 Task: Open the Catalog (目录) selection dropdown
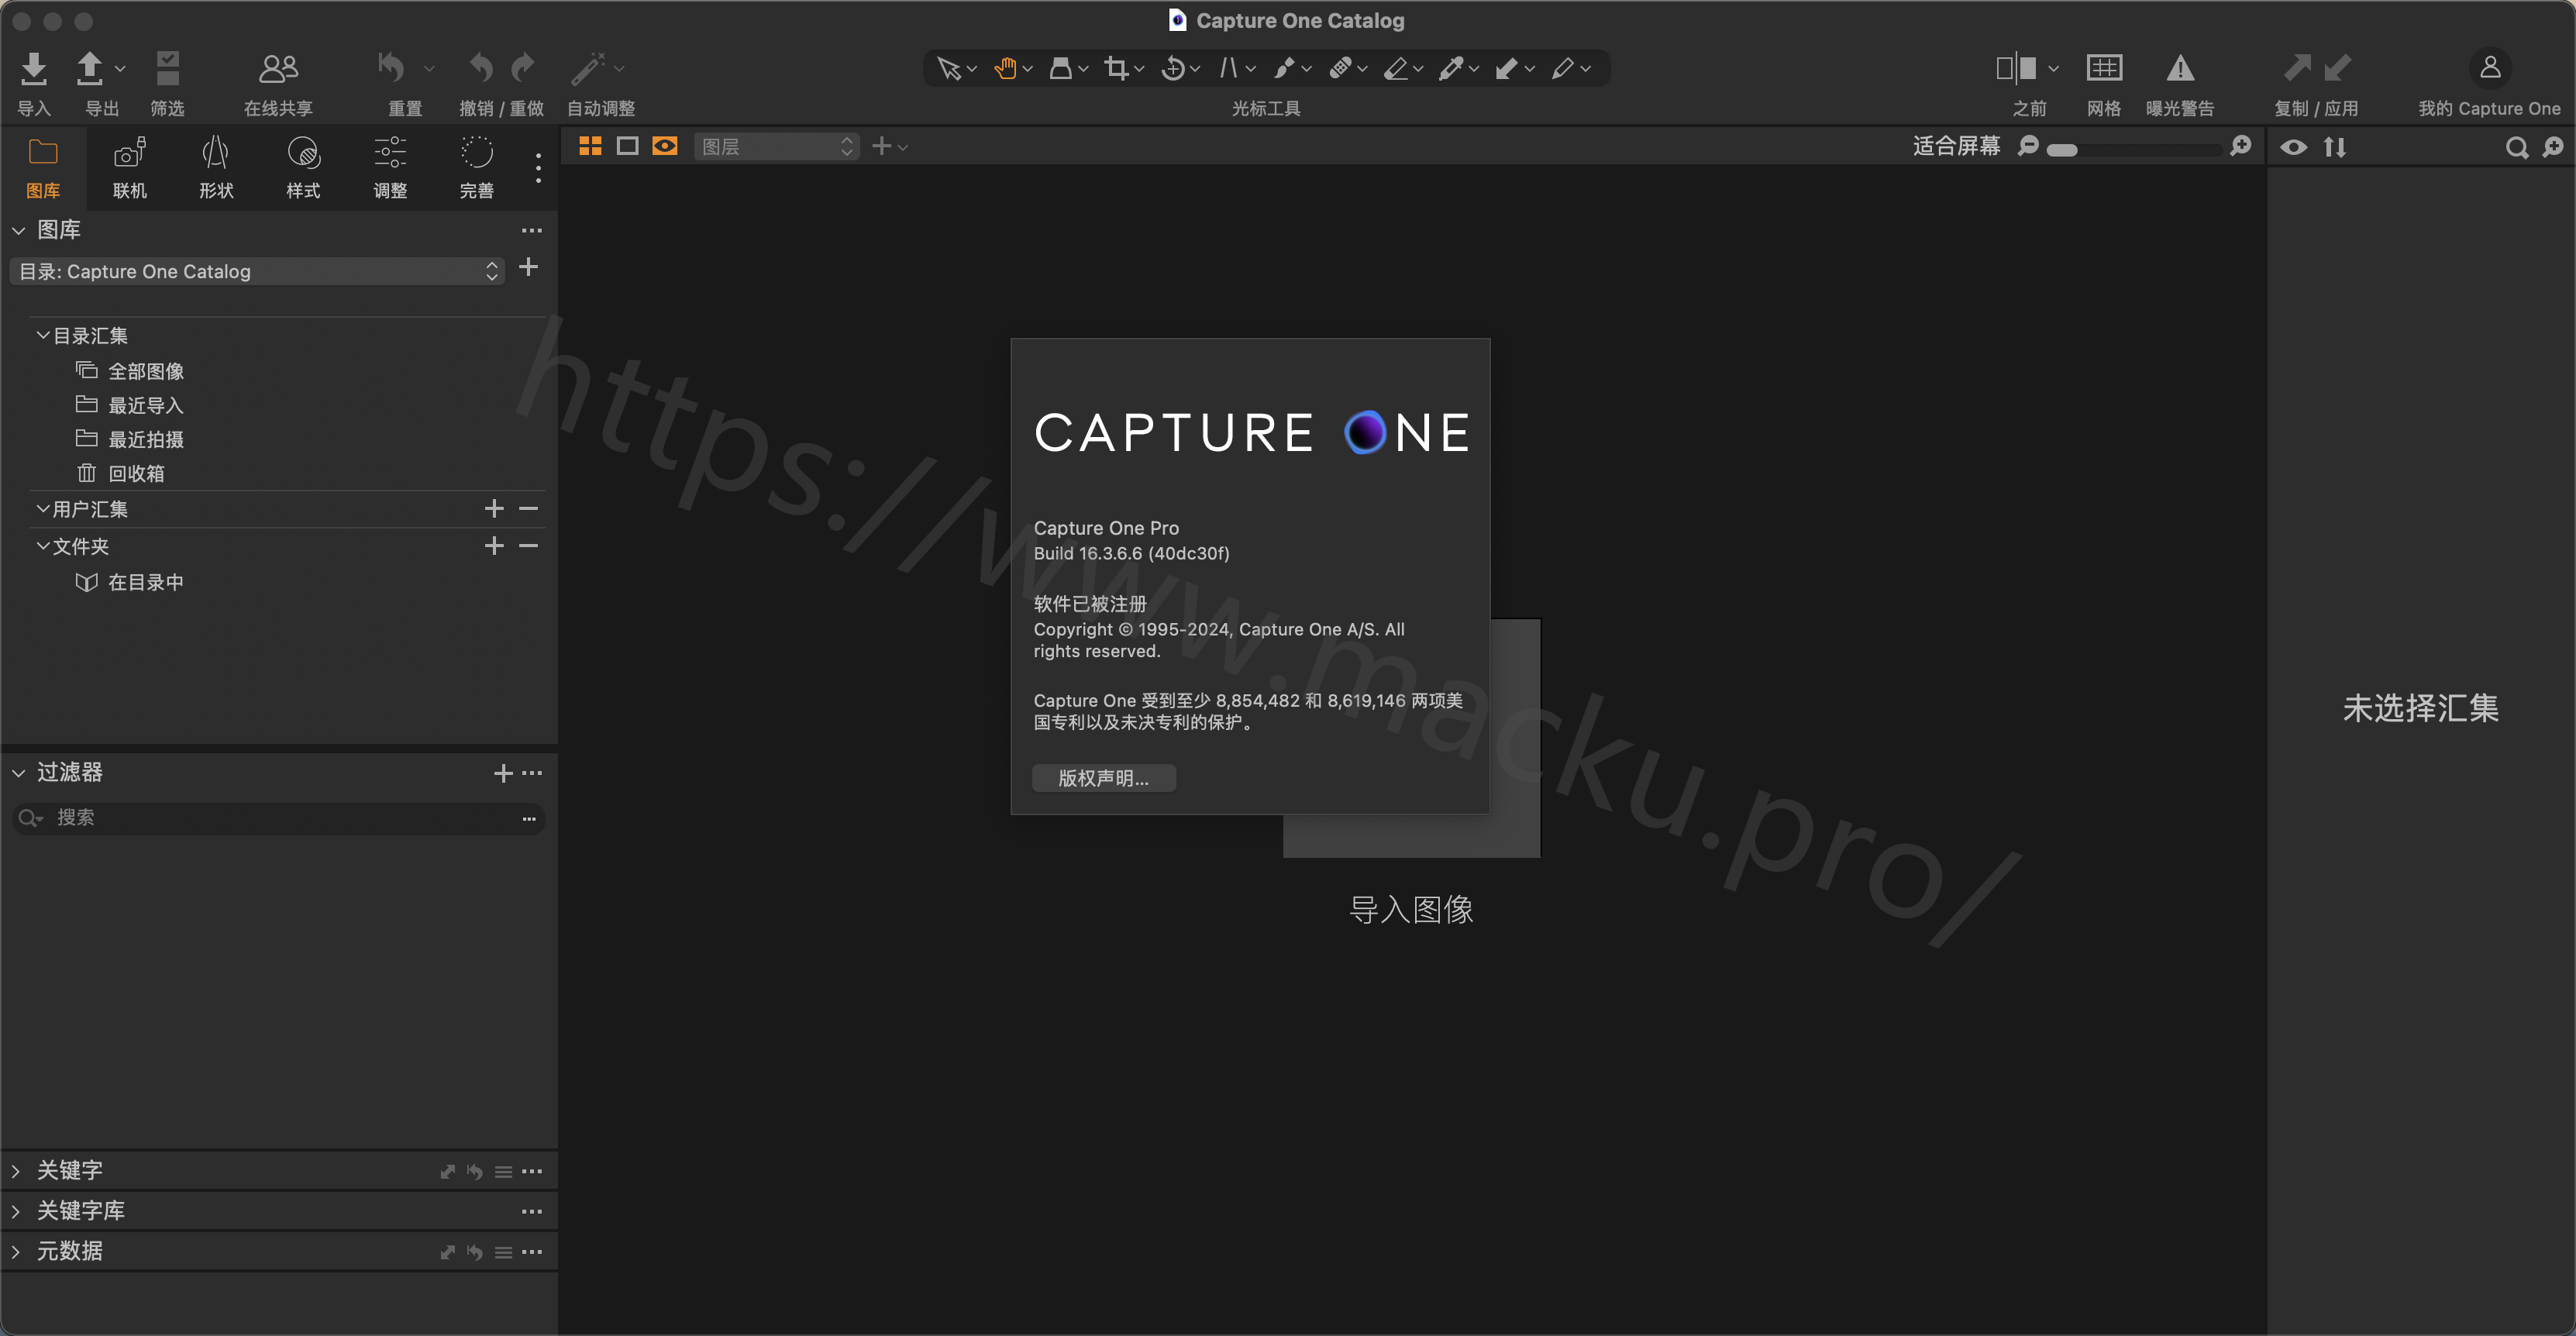(x=257, y=272)
